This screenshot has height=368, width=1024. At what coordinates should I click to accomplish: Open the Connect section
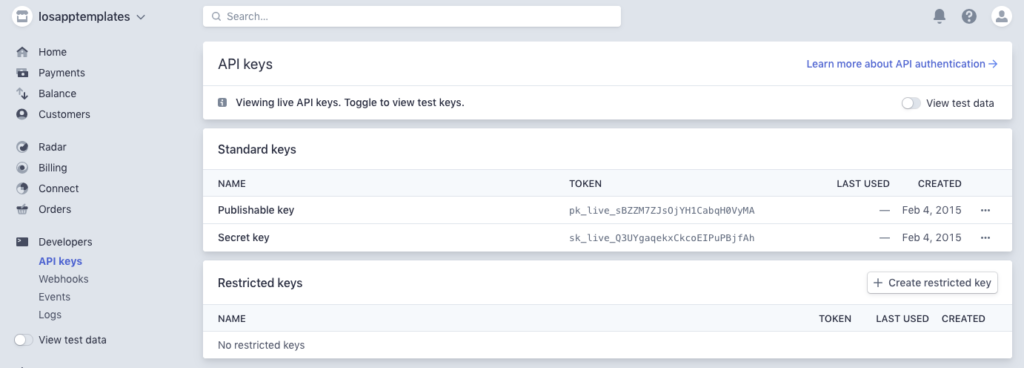pos(58,189)
